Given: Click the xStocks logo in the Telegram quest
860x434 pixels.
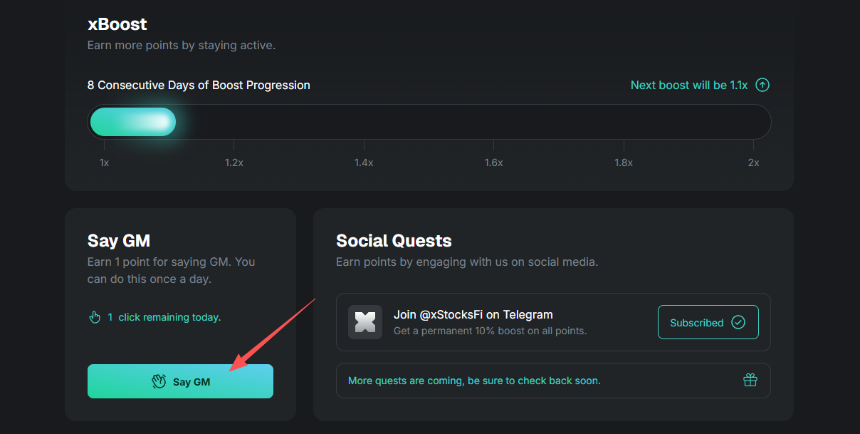Looking at the screenshot, I should pyautogui.click(x=365, y=322).
